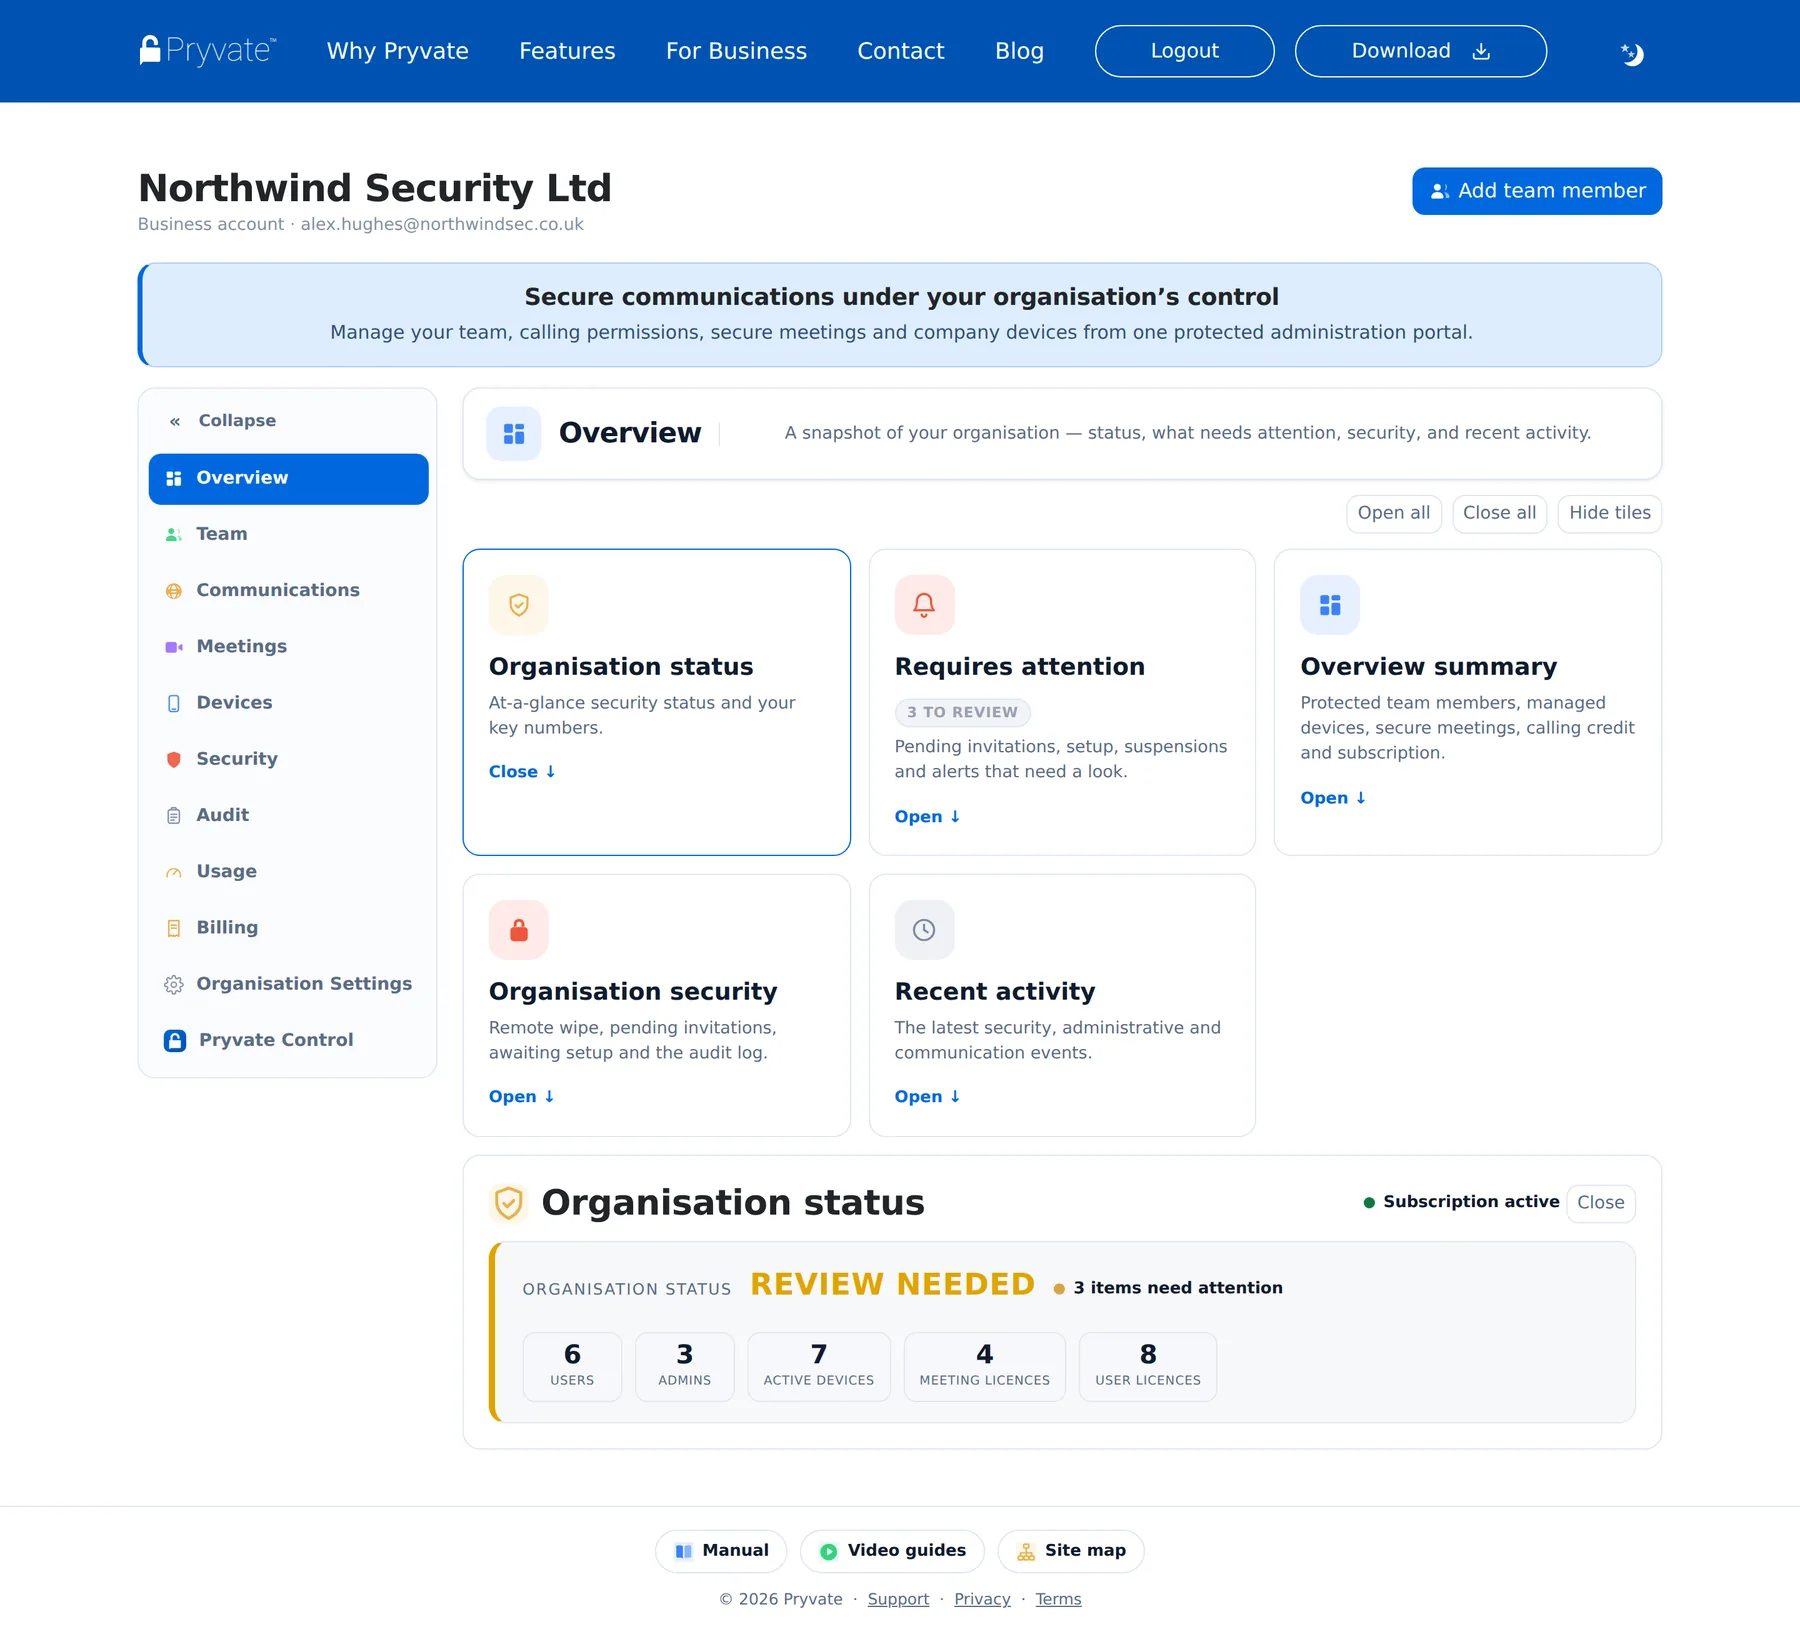The image size is (1800, 1637).
Task: Open the Privacy link
Action: click(x=982, y=1600)
